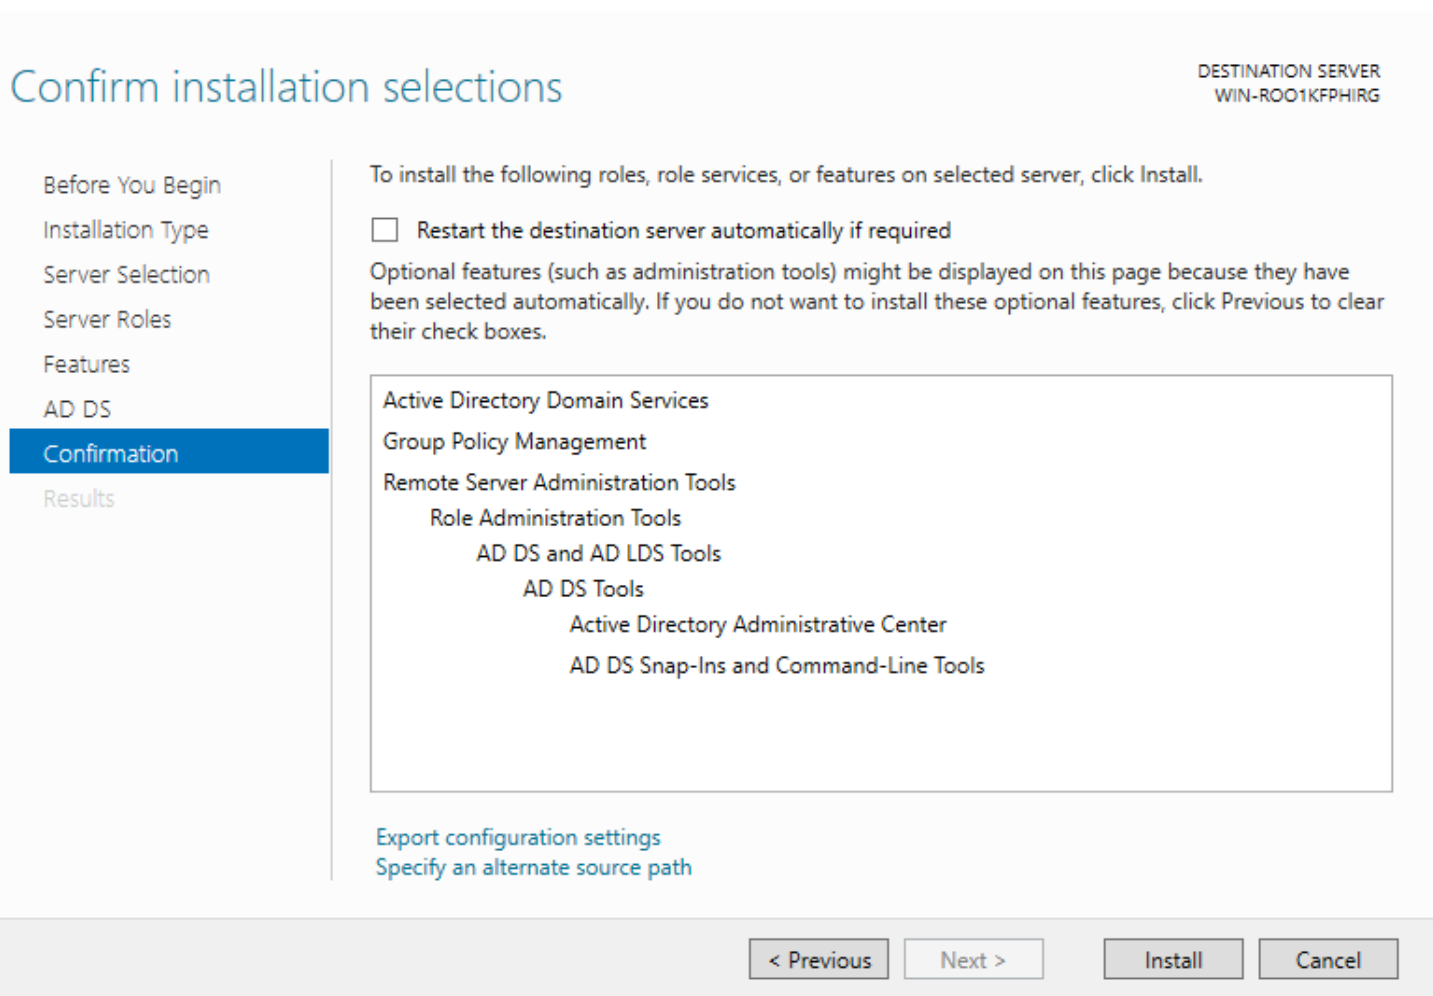Select Role Administration Tools list item
Image resolution: width=1433 pixels, height=996 pixels.
click(x=555, y=518)
